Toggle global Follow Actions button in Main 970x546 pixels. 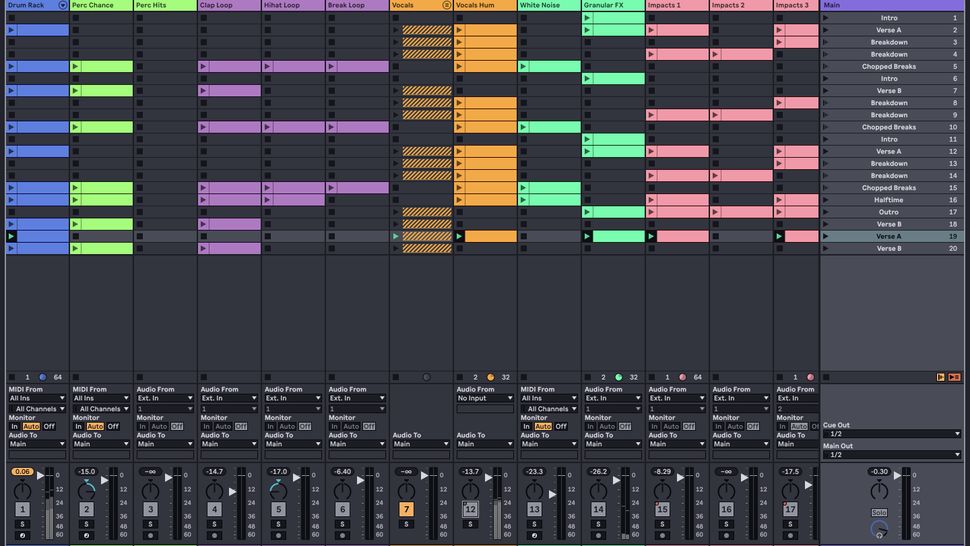pyautogui.click(x=940, y=377)
